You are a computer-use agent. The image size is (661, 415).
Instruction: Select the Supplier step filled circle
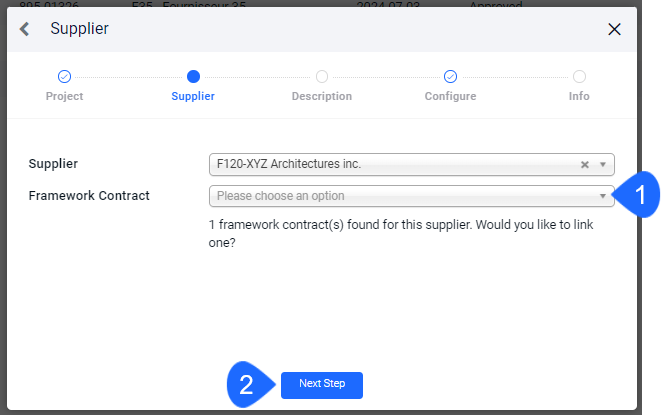193,77
